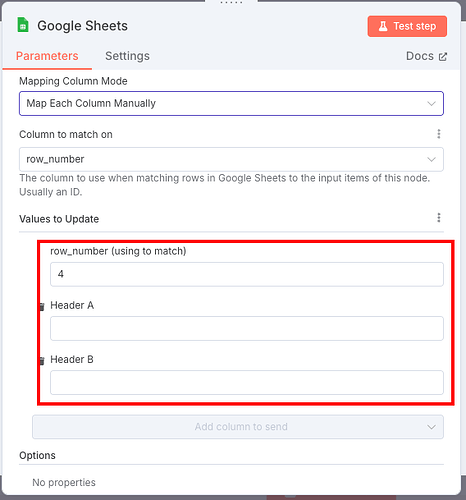Click the Google Sheets node icon
Viewport: 466px width, 500px height.
coord(23,25)
